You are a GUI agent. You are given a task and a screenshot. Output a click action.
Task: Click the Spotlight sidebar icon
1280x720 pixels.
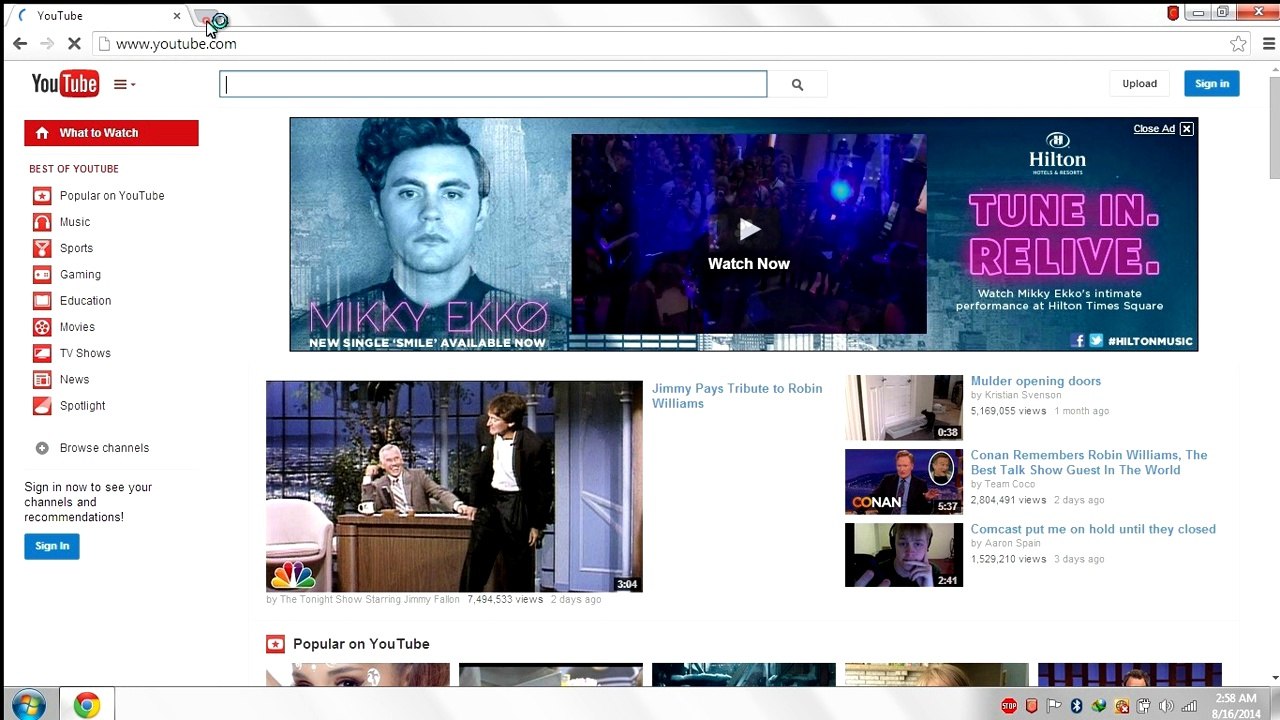tap(42, 406)
